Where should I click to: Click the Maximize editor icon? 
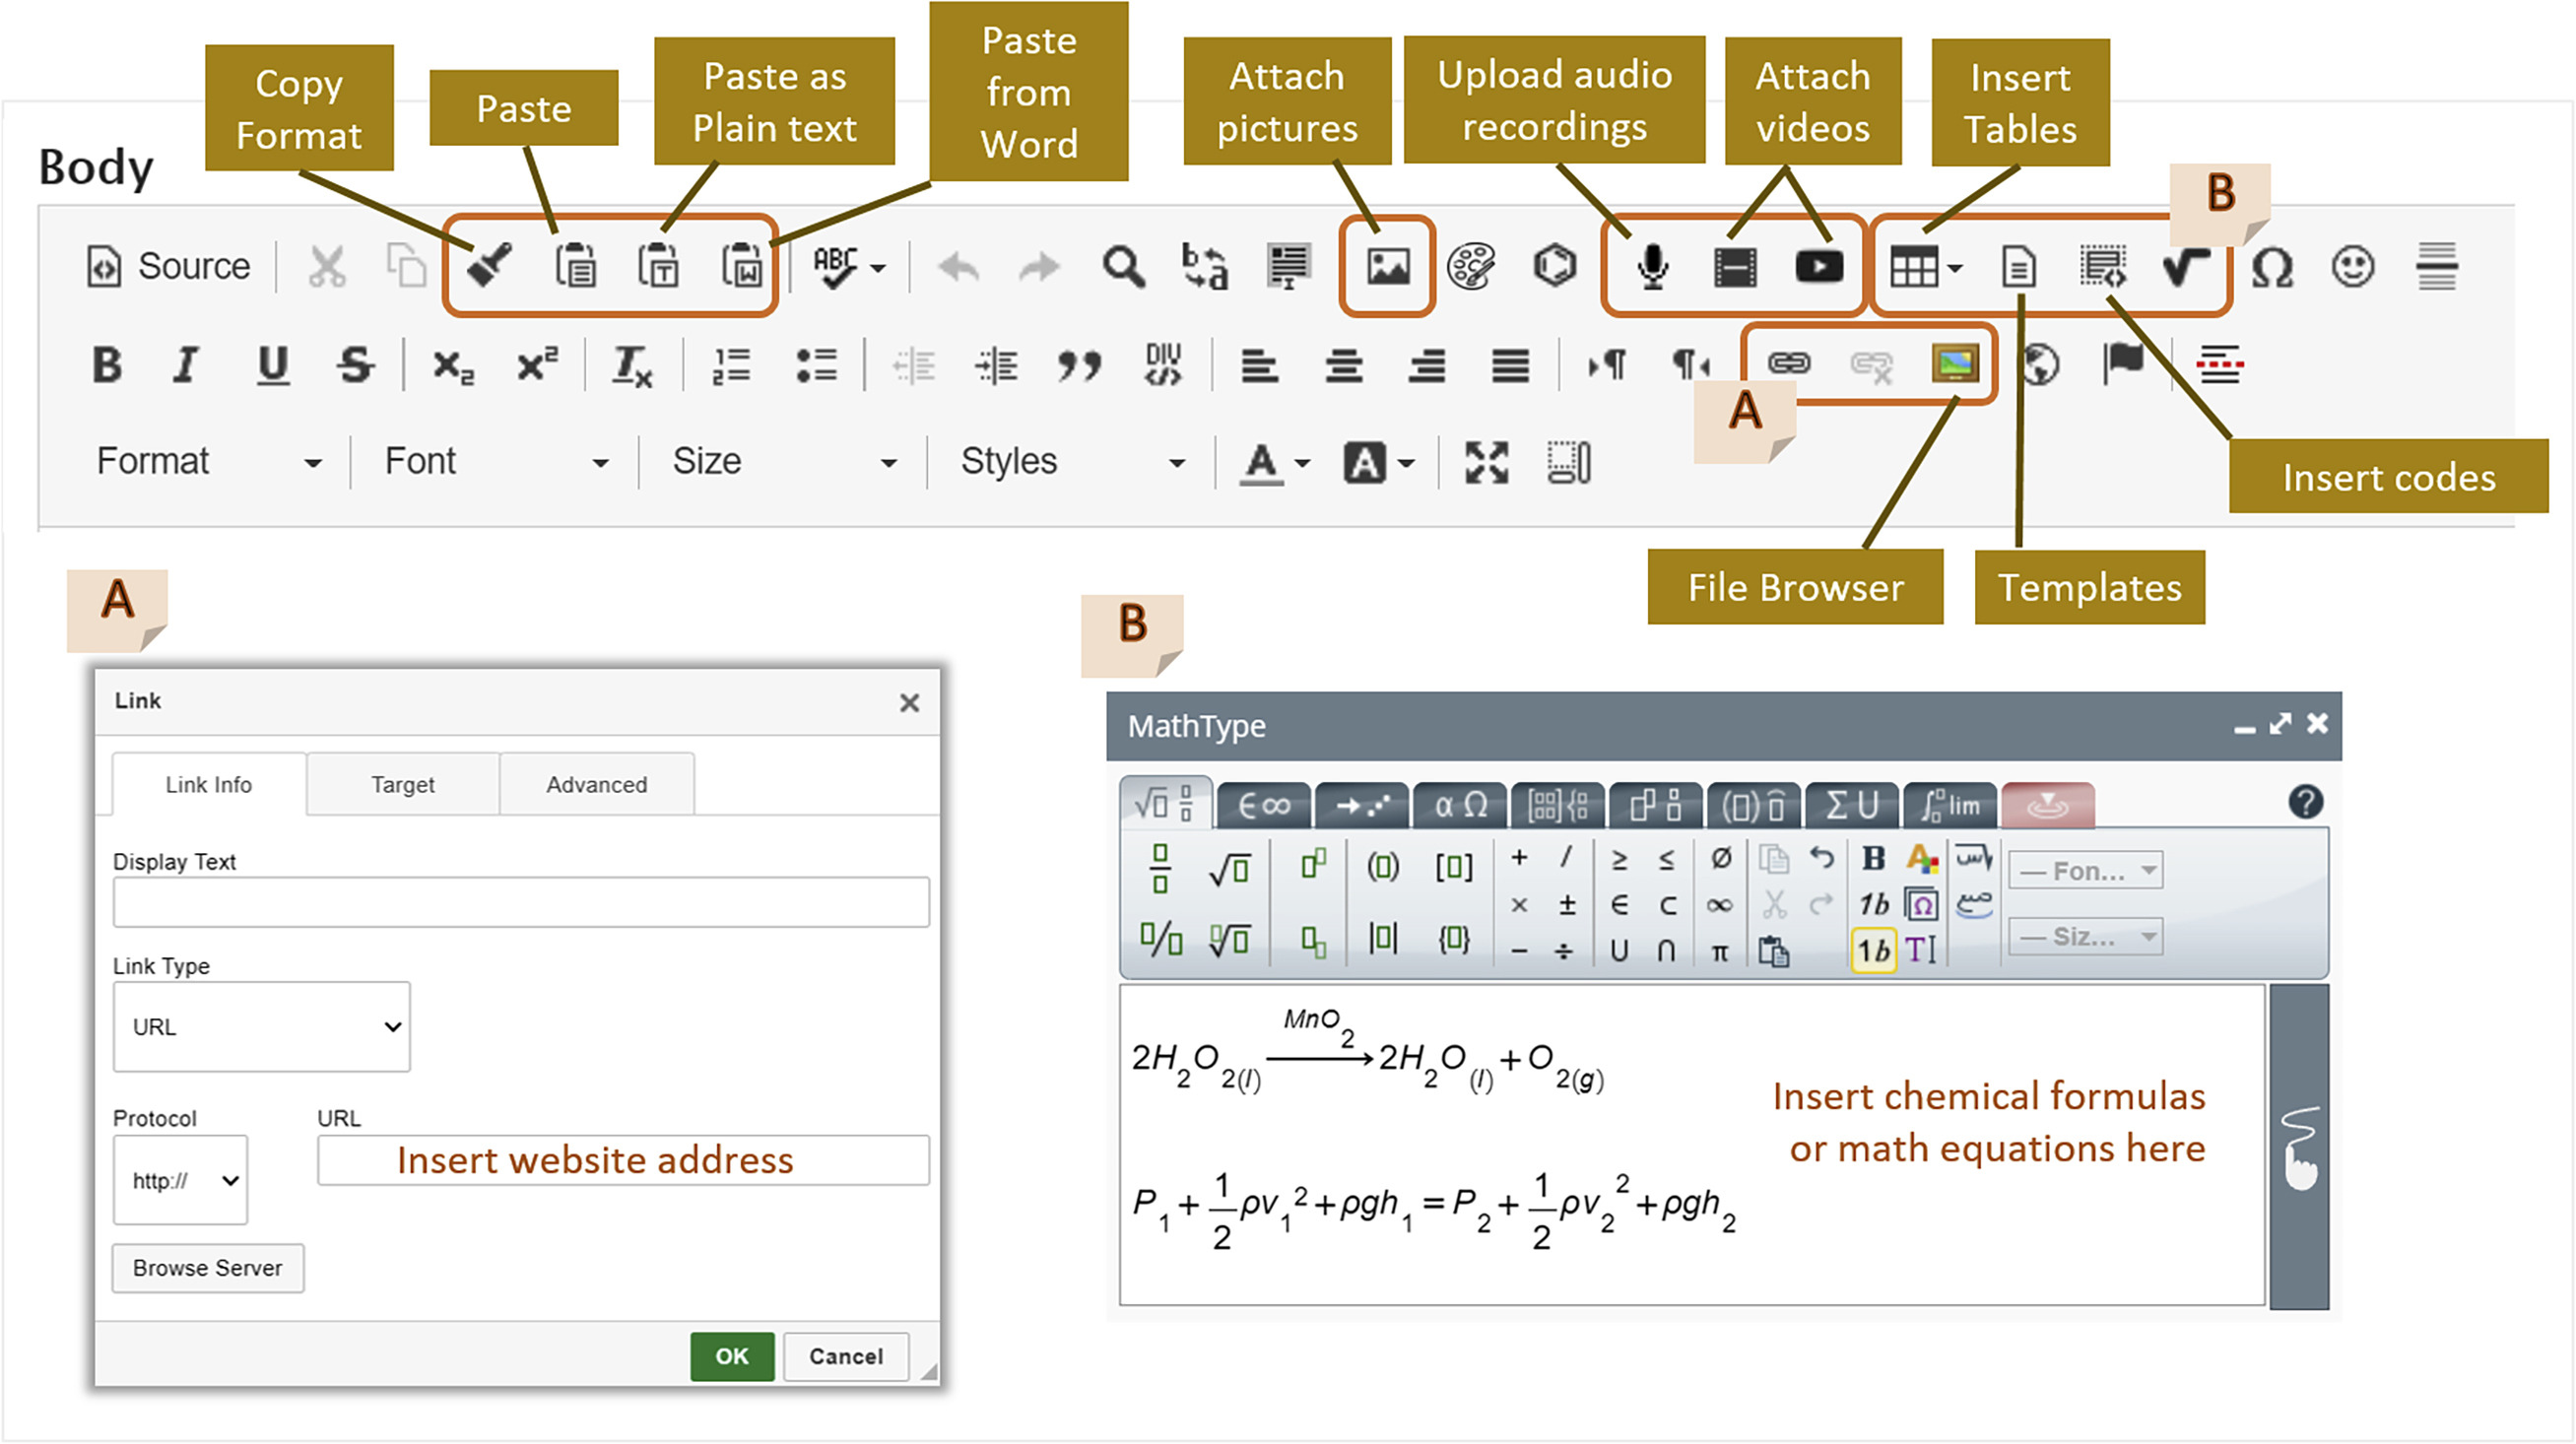[x=1486, y=463]
